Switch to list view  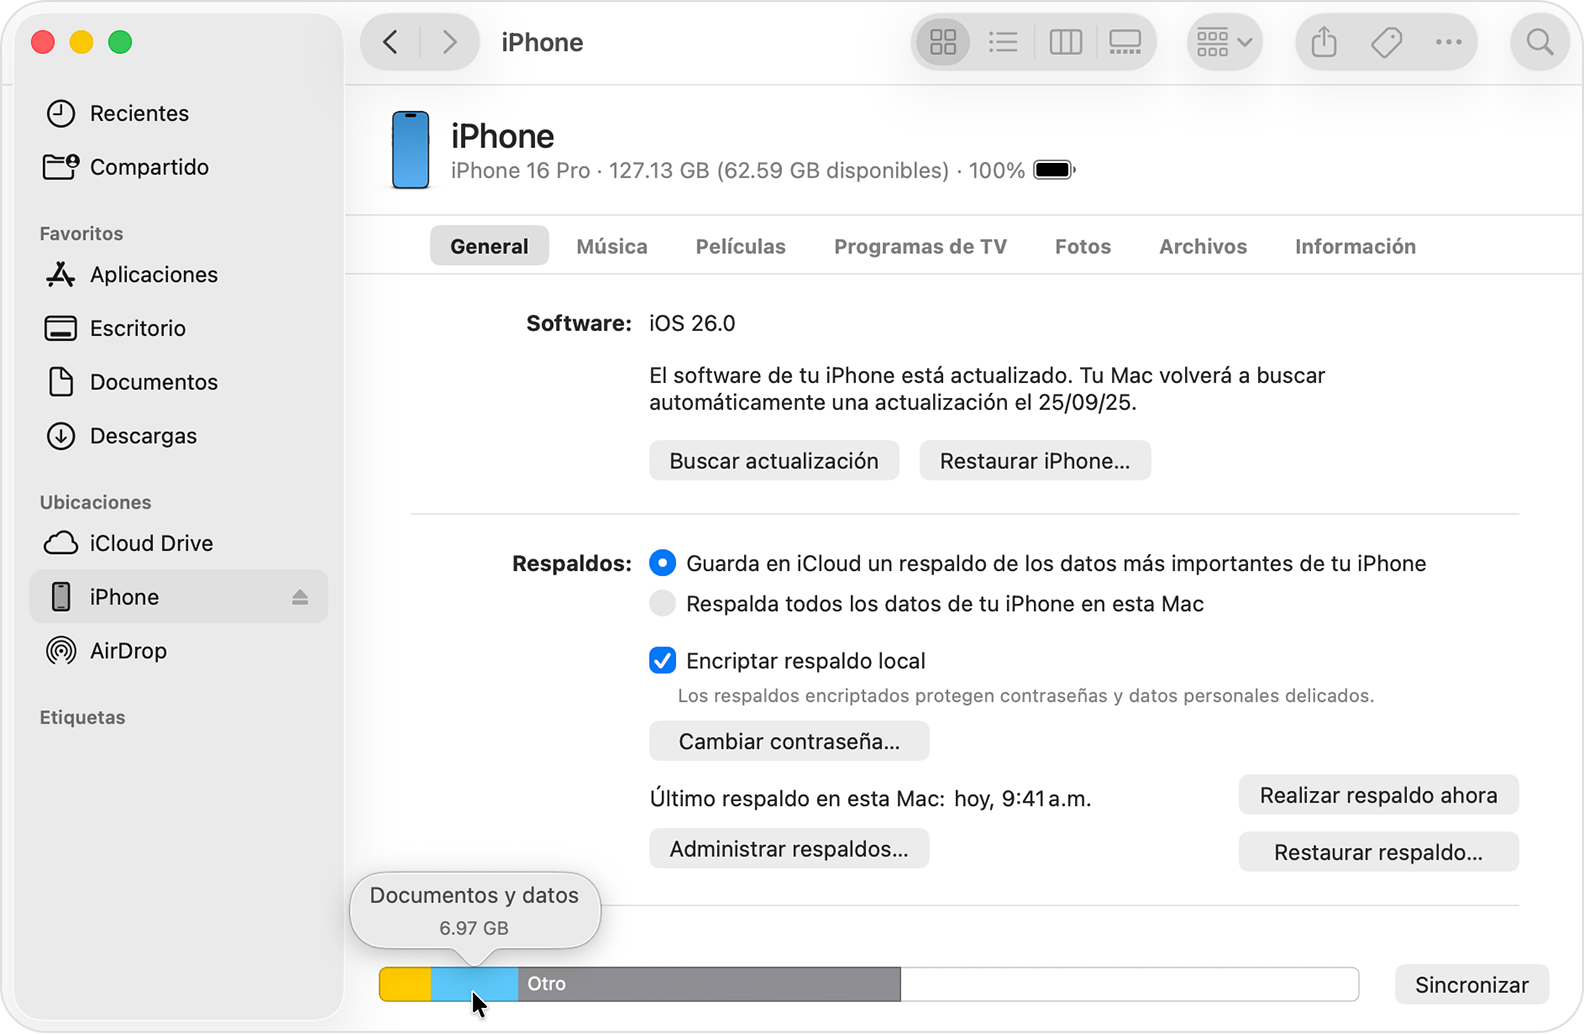[1003, 42]
